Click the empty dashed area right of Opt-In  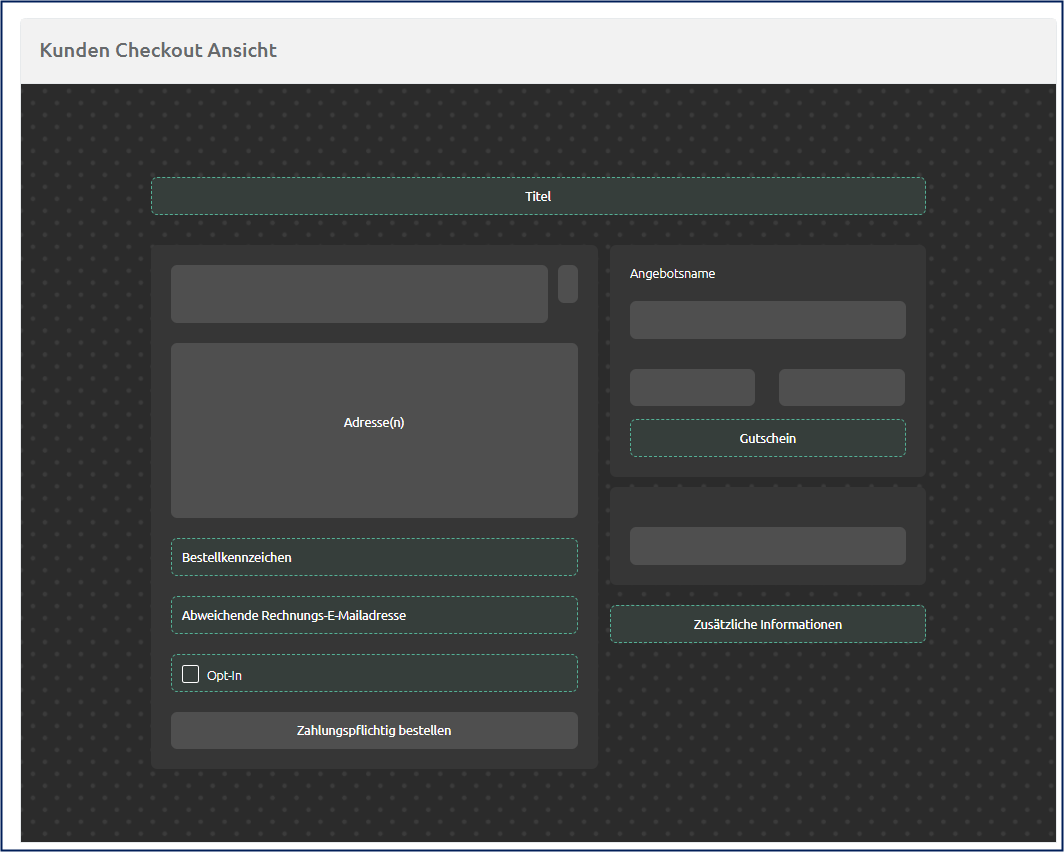point(420,674)
